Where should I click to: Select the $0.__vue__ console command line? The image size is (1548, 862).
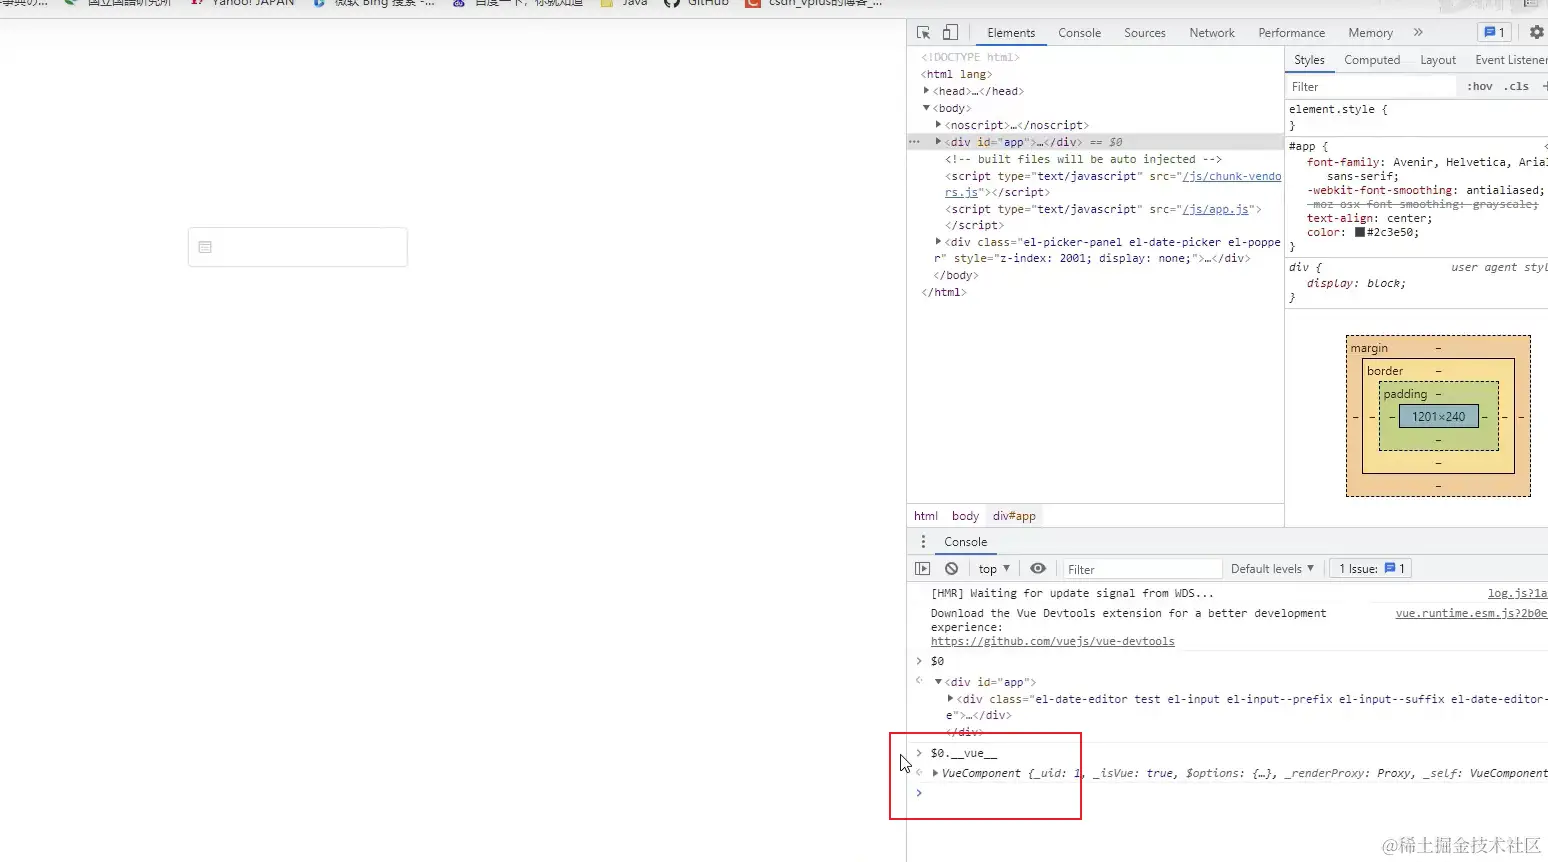[964, 753]
